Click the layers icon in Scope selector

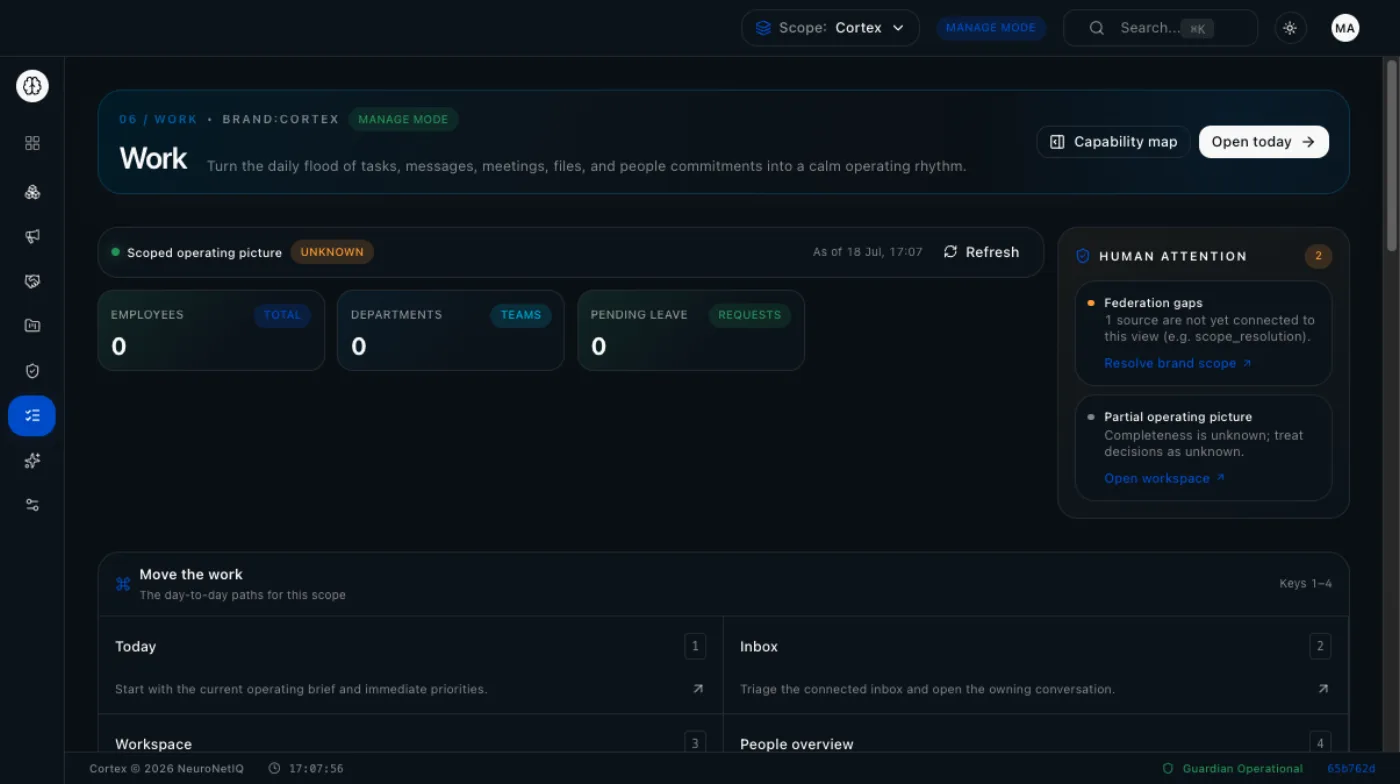pyautogui.click(x=763, y=28)
